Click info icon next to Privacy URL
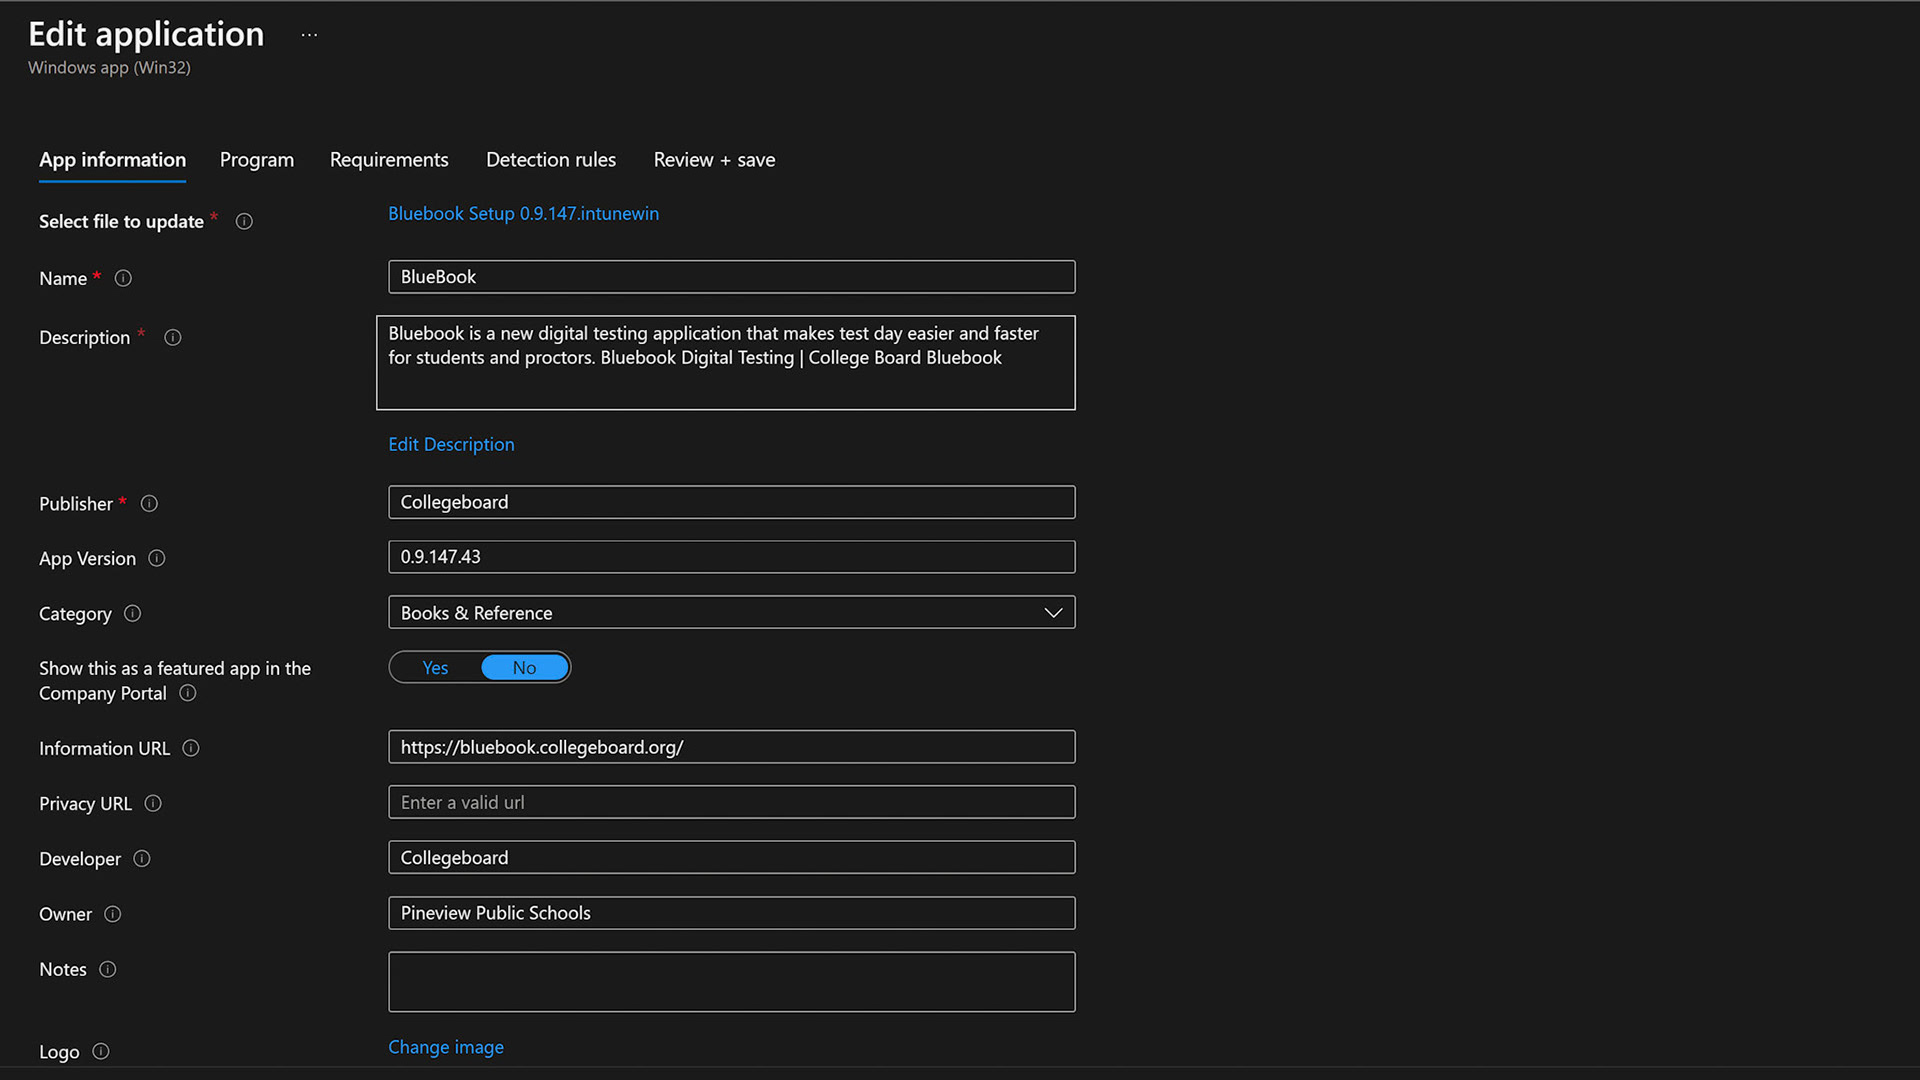Image resolution: width=1920 pixels, height=1080 pixels. [x=153, y=804]
